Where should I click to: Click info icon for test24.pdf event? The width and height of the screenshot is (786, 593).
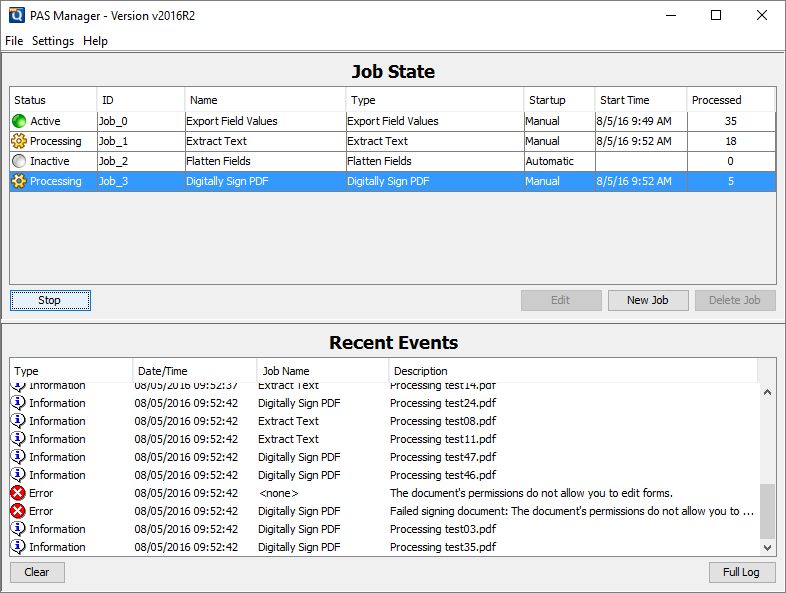point(18,403)
